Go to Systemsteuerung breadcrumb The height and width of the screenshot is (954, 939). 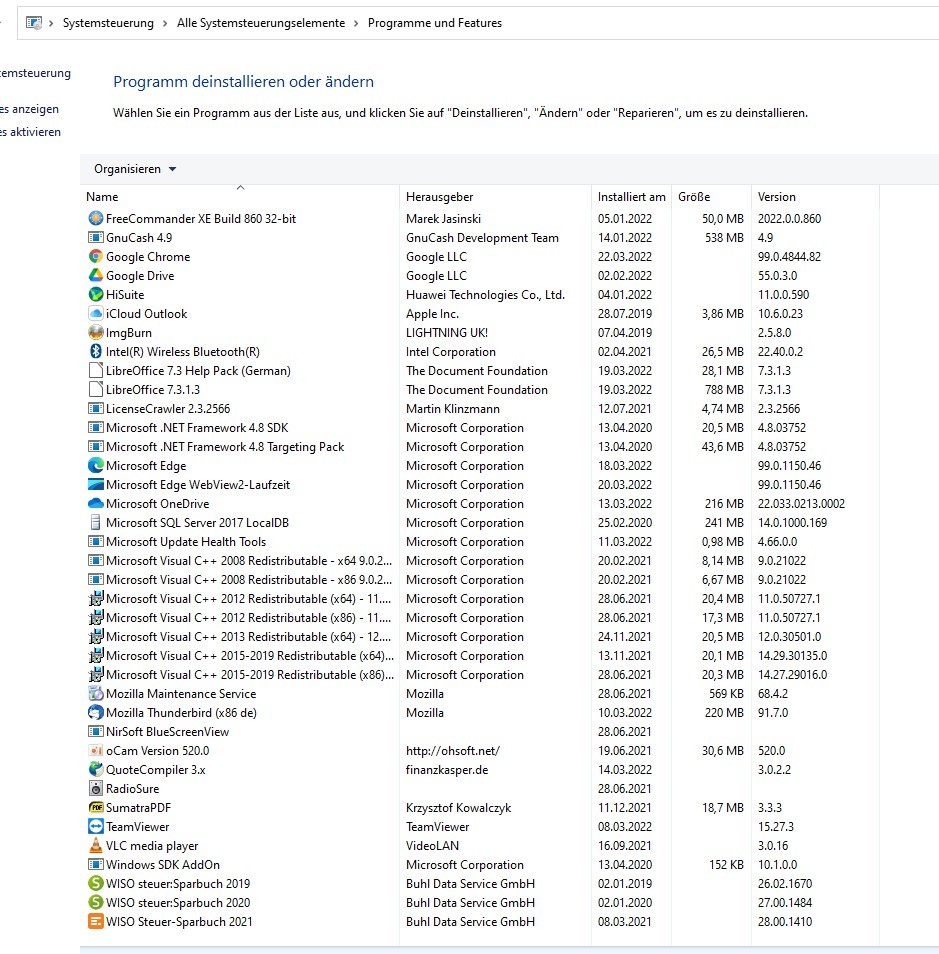click(x=108, y=23)
